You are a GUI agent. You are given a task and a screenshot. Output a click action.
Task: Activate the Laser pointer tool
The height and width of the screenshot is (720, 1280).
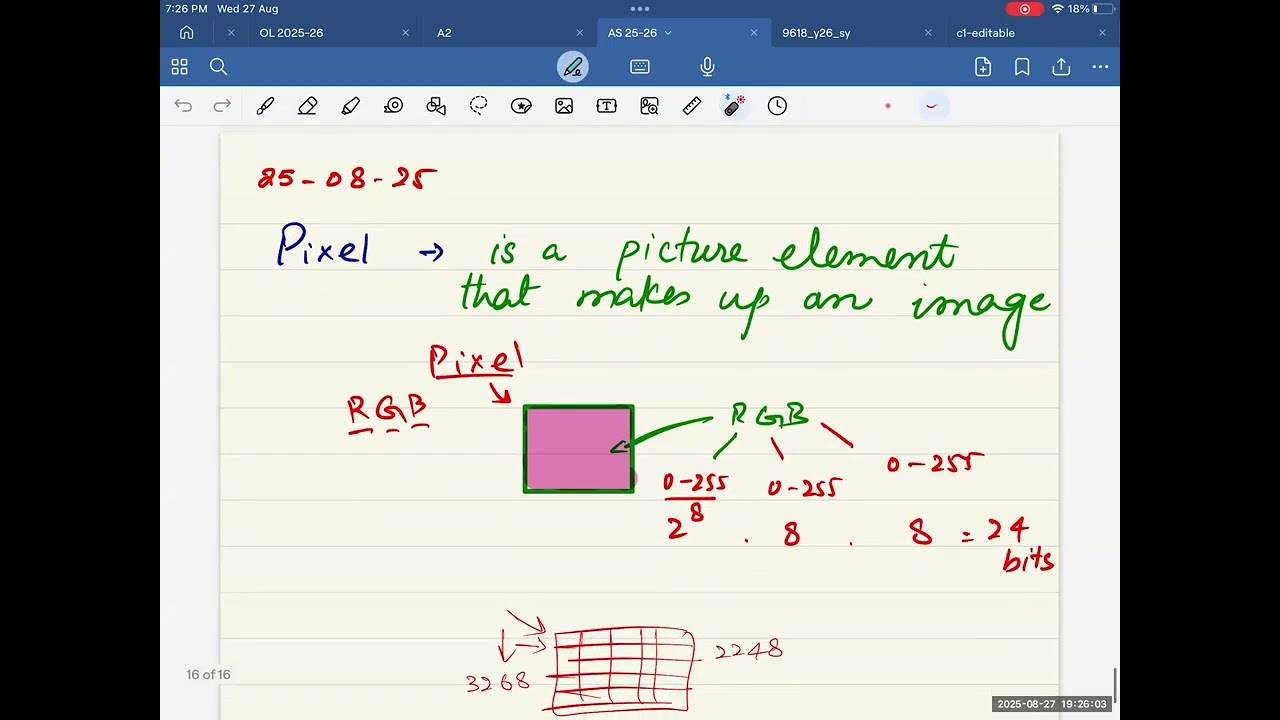click(x=734, y=106)
